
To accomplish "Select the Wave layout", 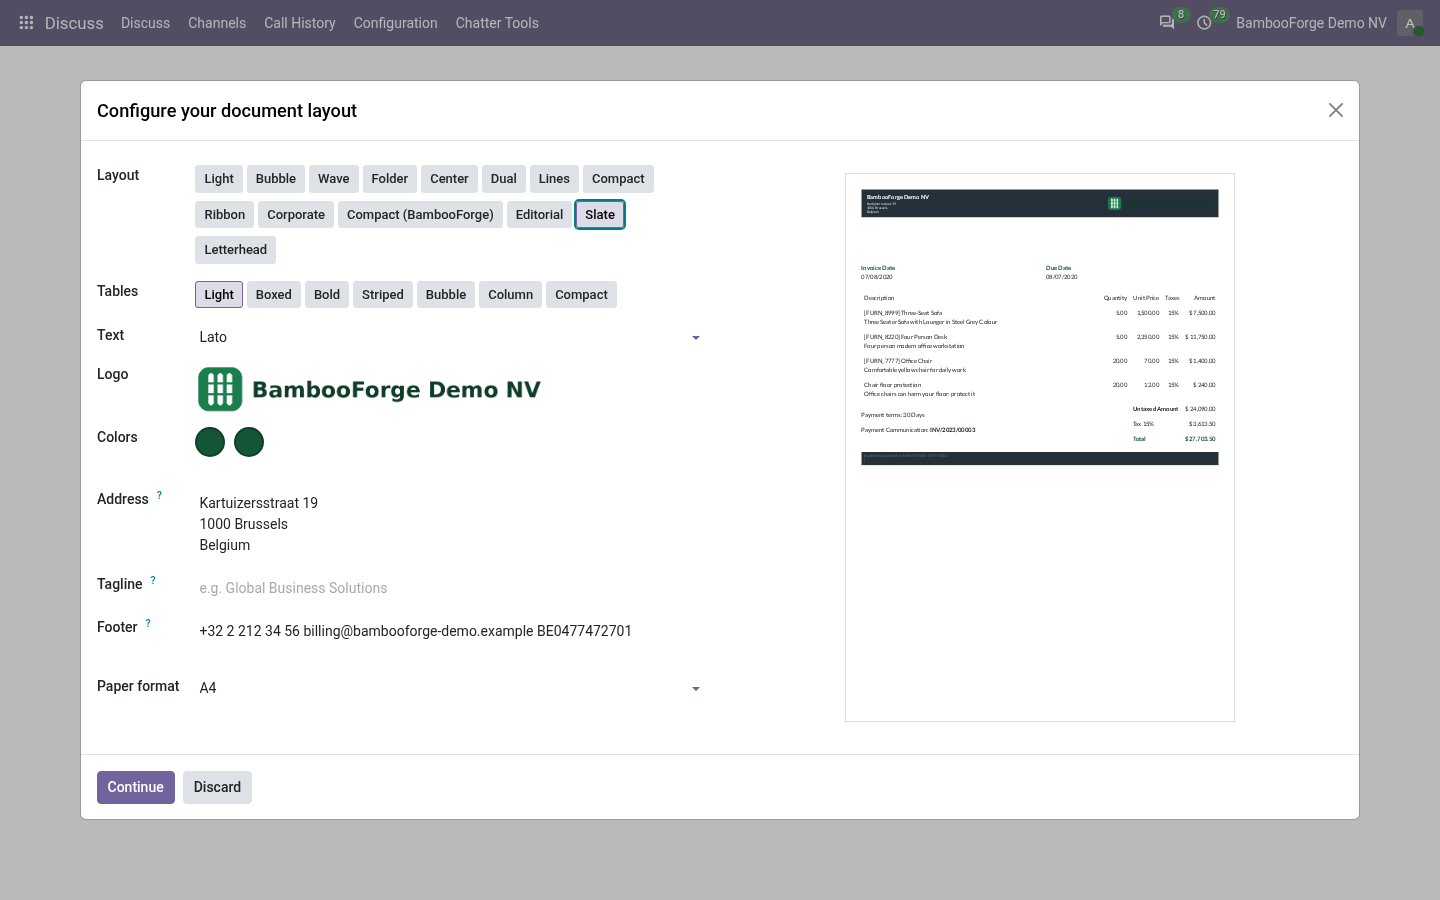I will [x=334, y=179].
